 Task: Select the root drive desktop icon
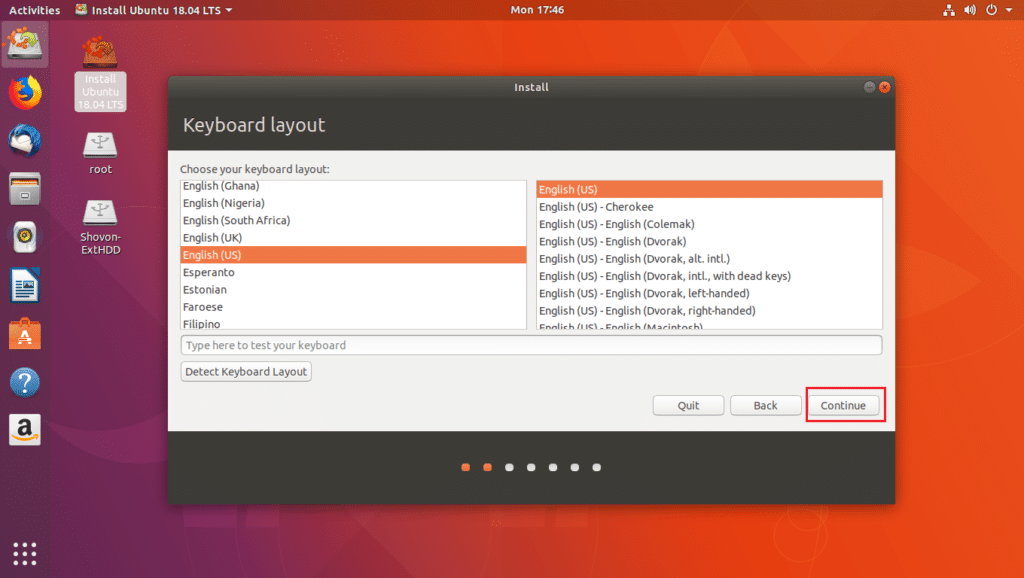(100, 154)
